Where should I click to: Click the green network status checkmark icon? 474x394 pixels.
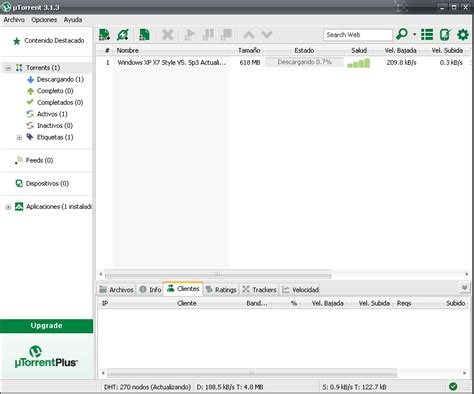point(453,386)
